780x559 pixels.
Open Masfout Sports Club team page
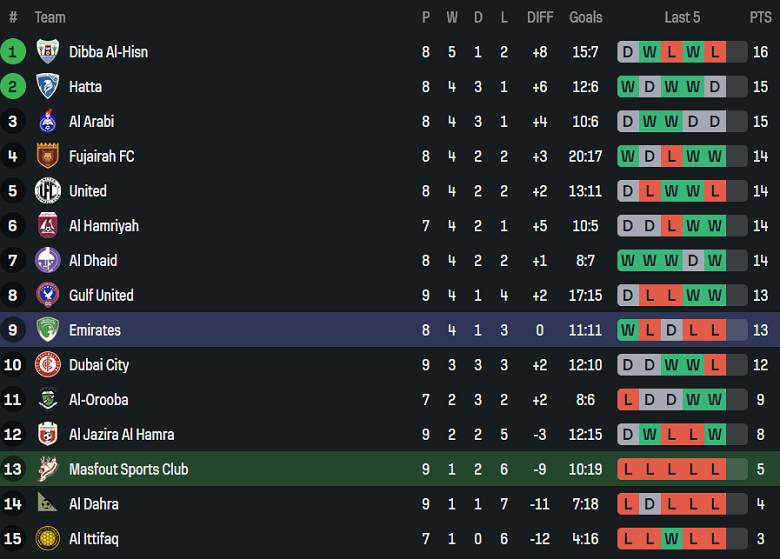coord(128,469)
